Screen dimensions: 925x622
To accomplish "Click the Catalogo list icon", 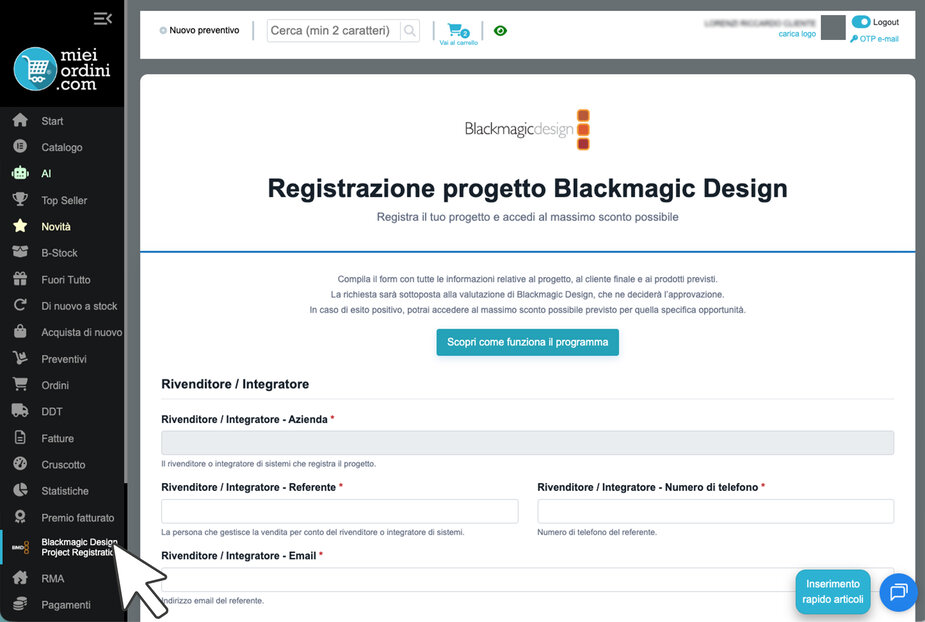I will click(x=20, y=146).
